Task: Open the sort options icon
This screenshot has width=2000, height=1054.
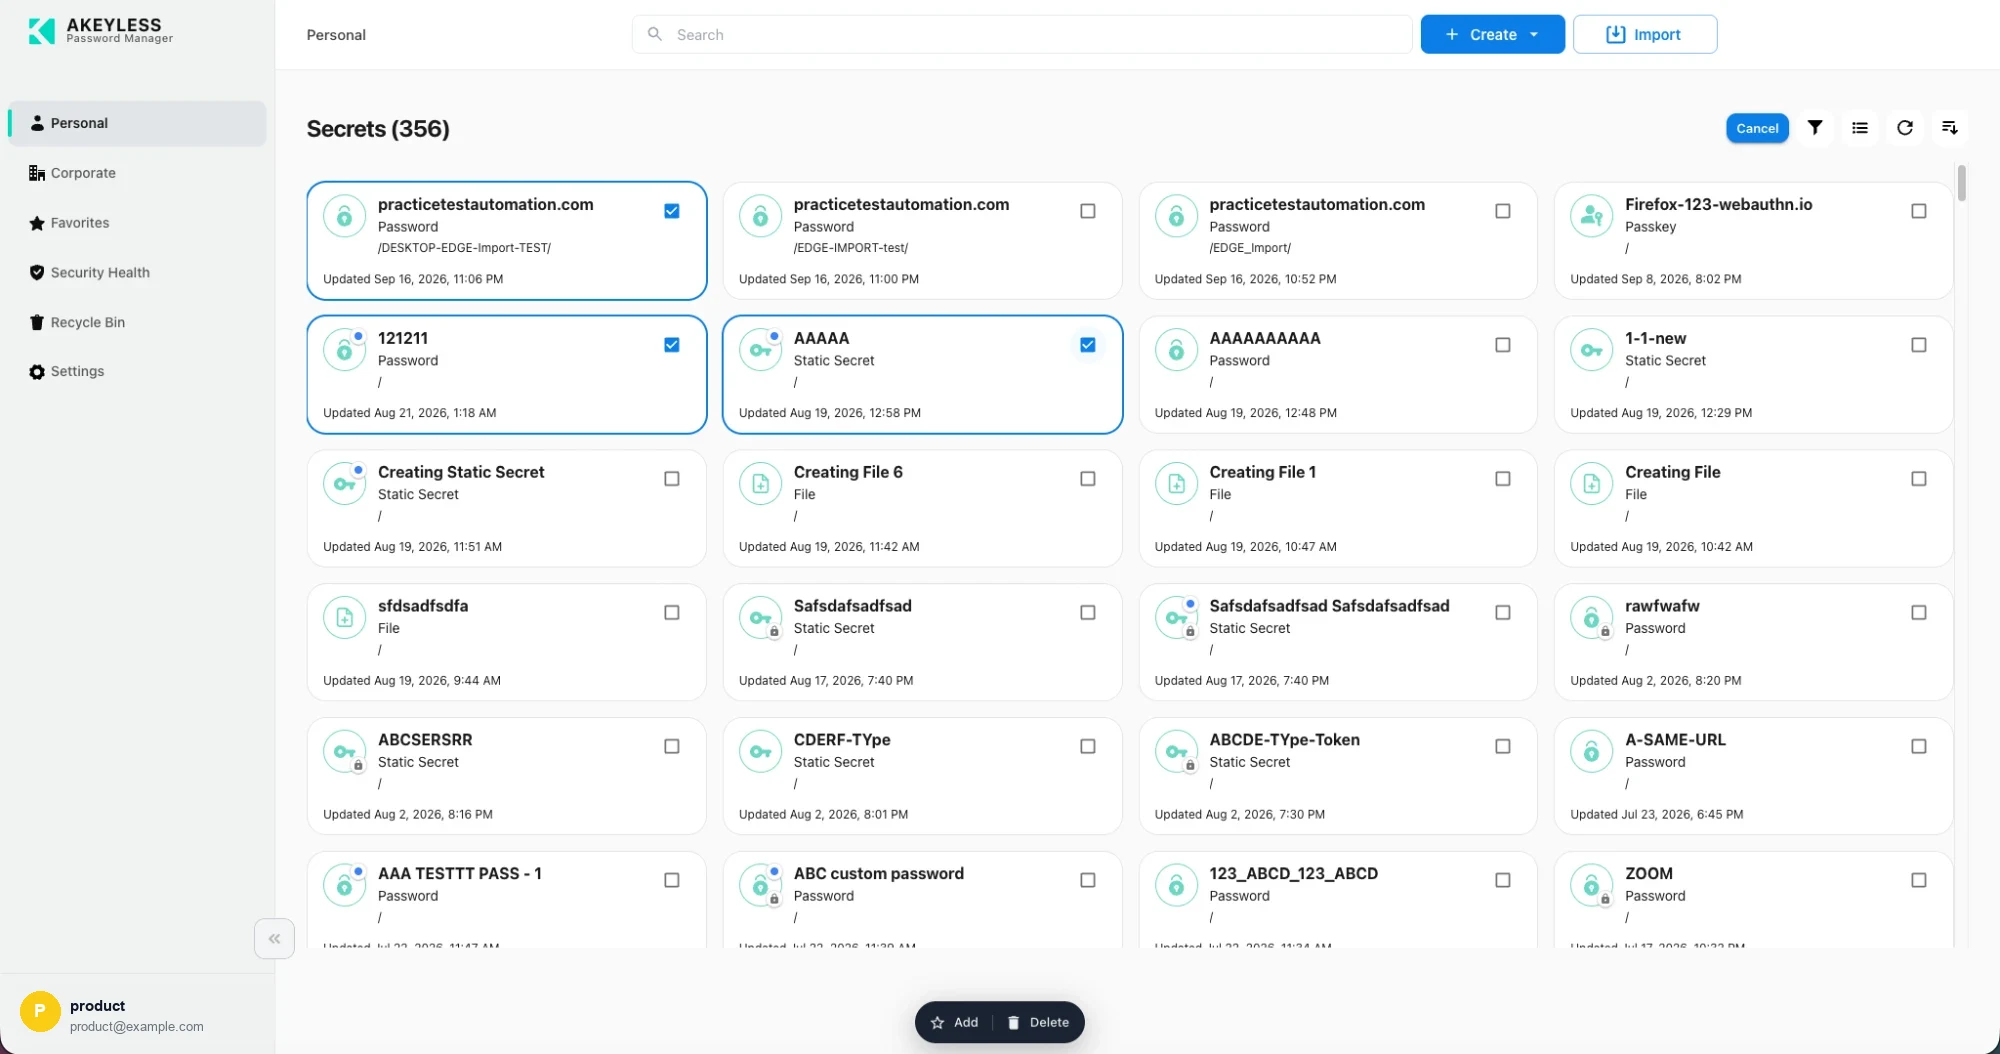Action: point(1949,128)
